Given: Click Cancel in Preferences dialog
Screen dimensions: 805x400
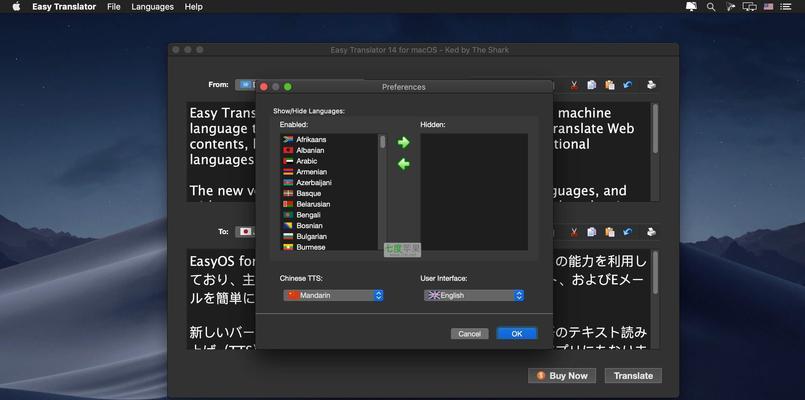Looking at the screenshot, I should [469, 334].
